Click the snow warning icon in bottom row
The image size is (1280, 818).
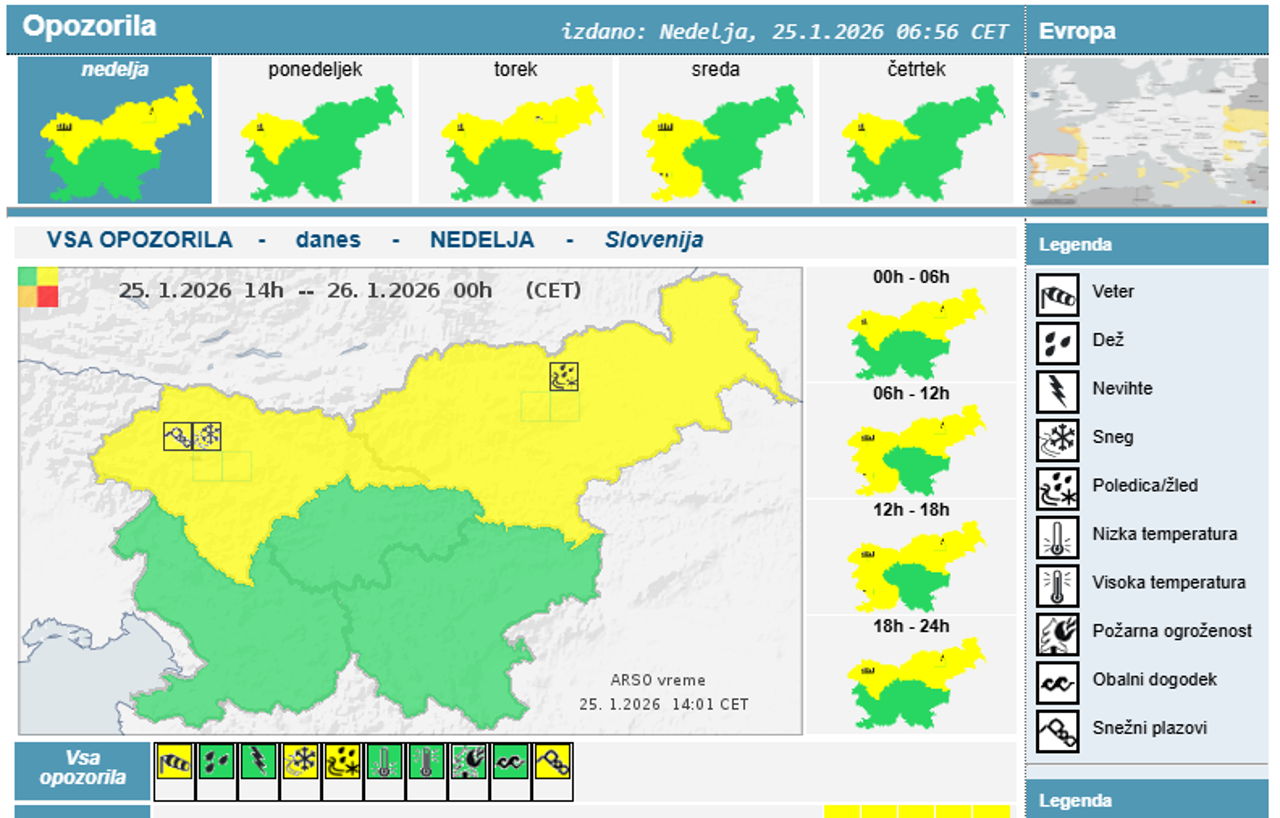click(301, 761)
